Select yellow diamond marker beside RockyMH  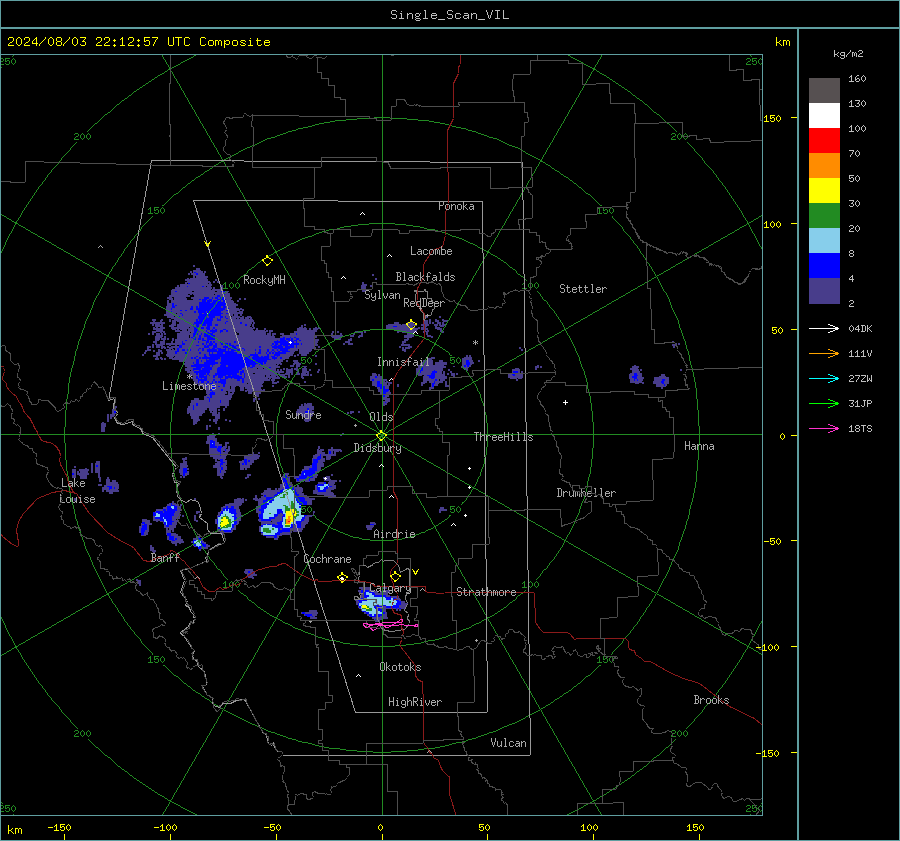(x=267, y=261)
